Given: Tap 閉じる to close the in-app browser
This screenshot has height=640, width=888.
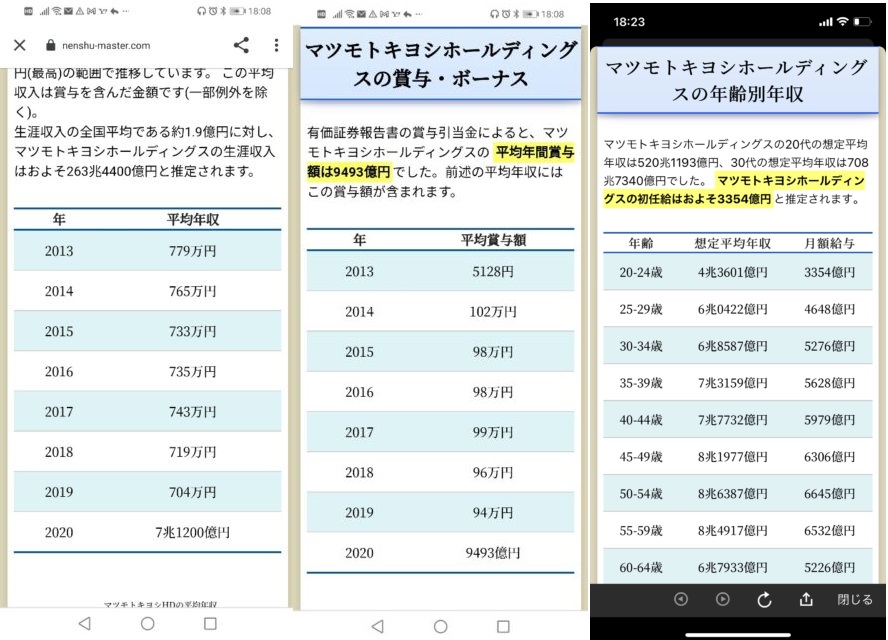Looking at the screenshot, I should (x=855, y=599).
